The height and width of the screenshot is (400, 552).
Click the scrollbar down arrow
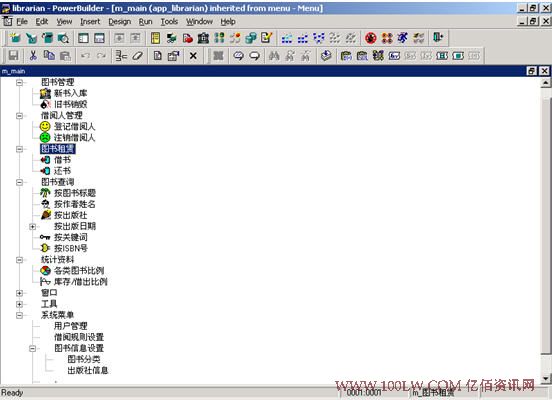click(545, 379)
